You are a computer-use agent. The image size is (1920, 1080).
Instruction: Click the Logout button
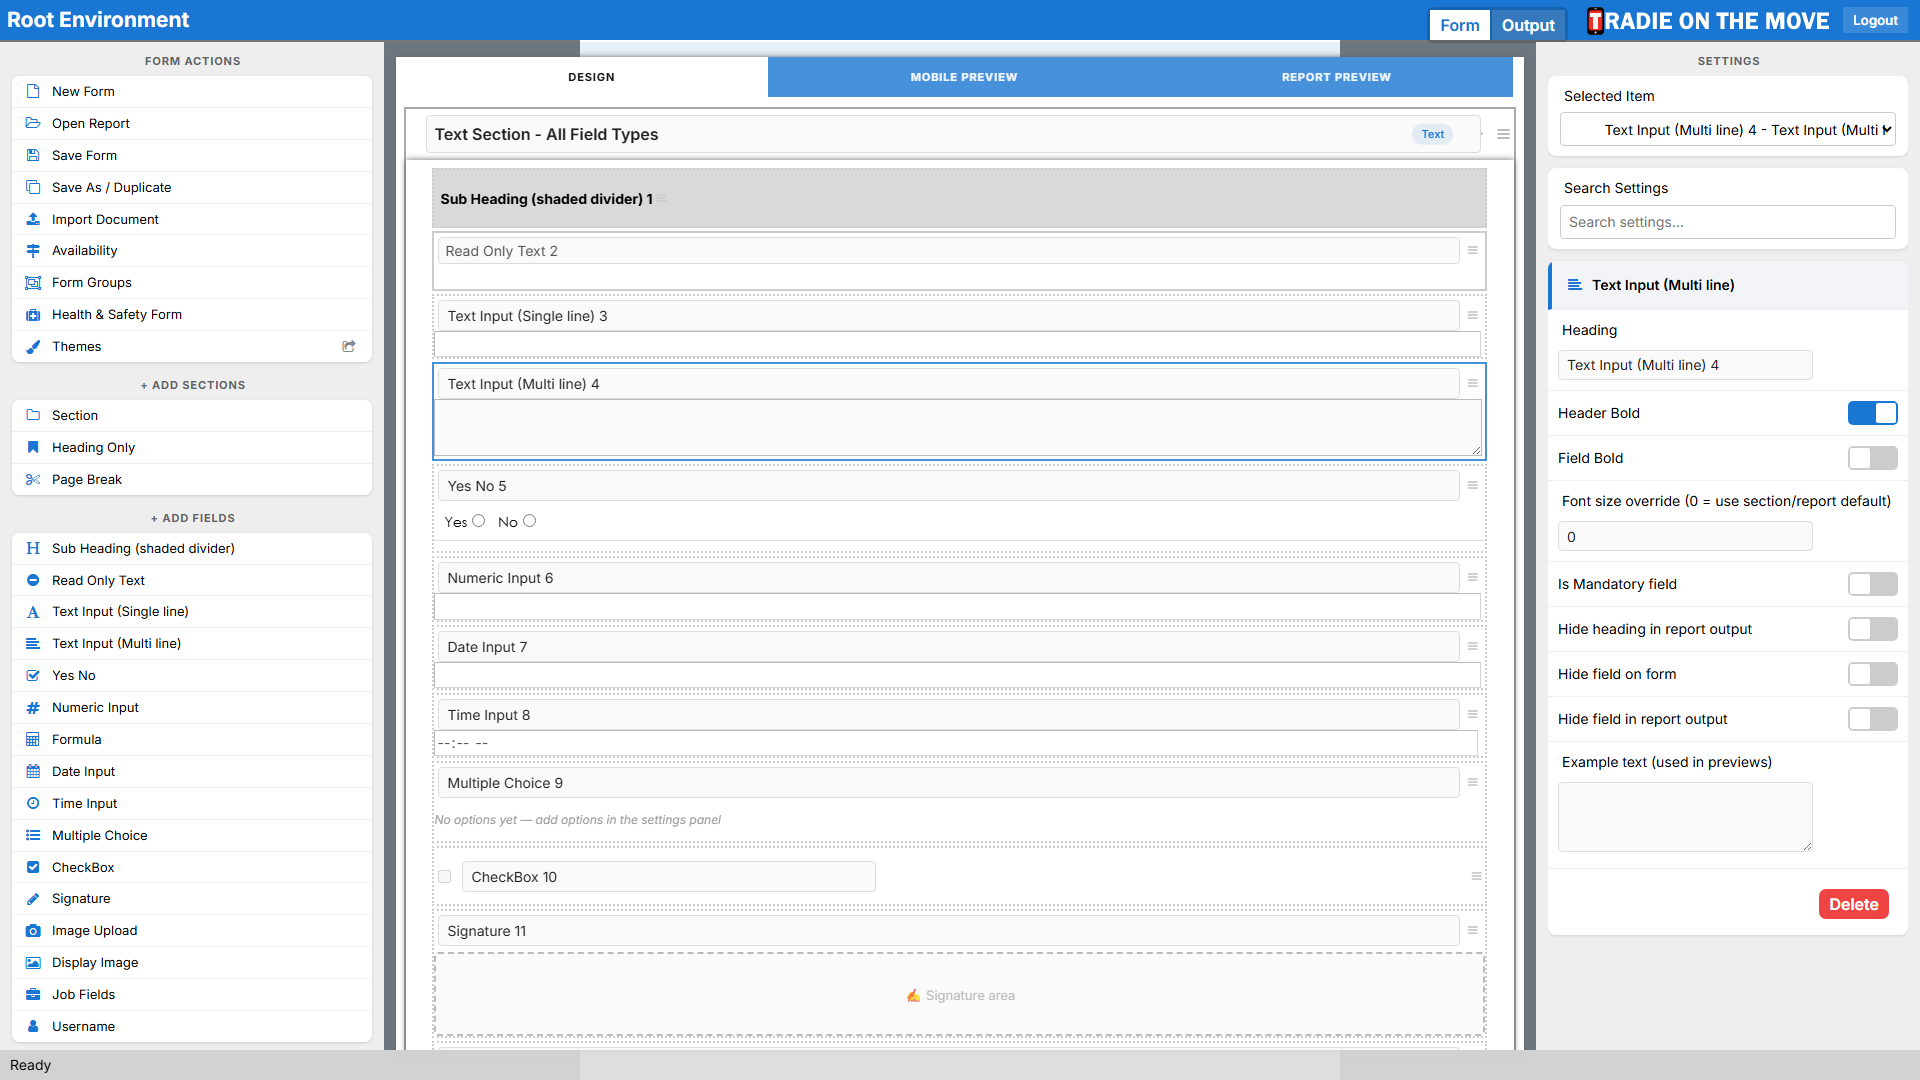coord(1875,21)
